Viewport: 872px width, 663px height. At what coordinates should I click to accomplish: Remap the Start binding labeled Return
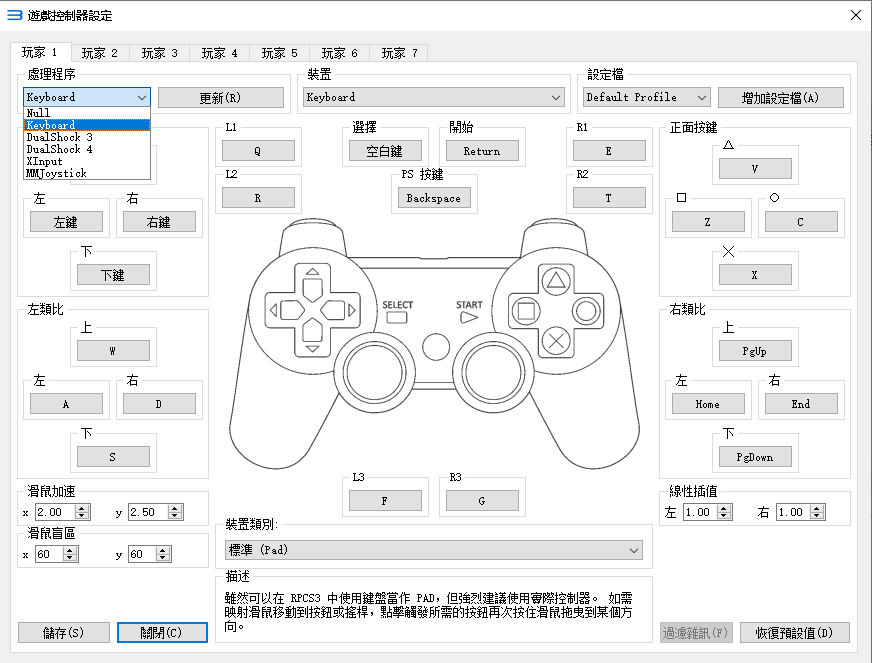point(482,150)
